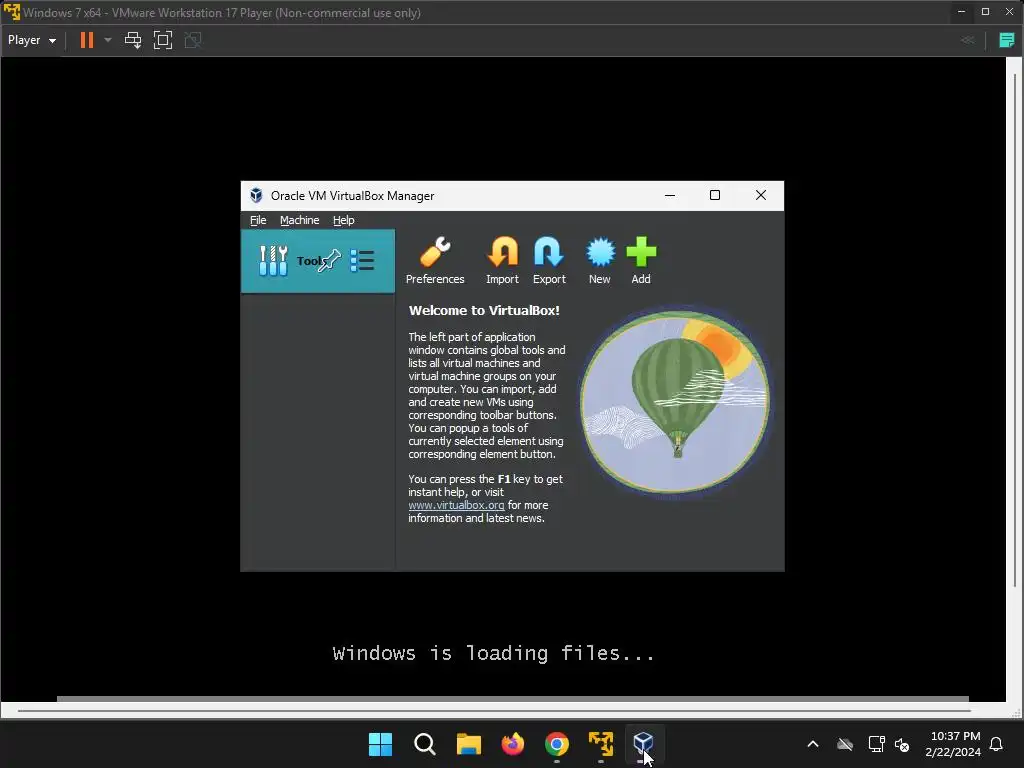Open the Help menu in VirtualBox
The width and height of the screenshot is (1024, 768).
344,220
